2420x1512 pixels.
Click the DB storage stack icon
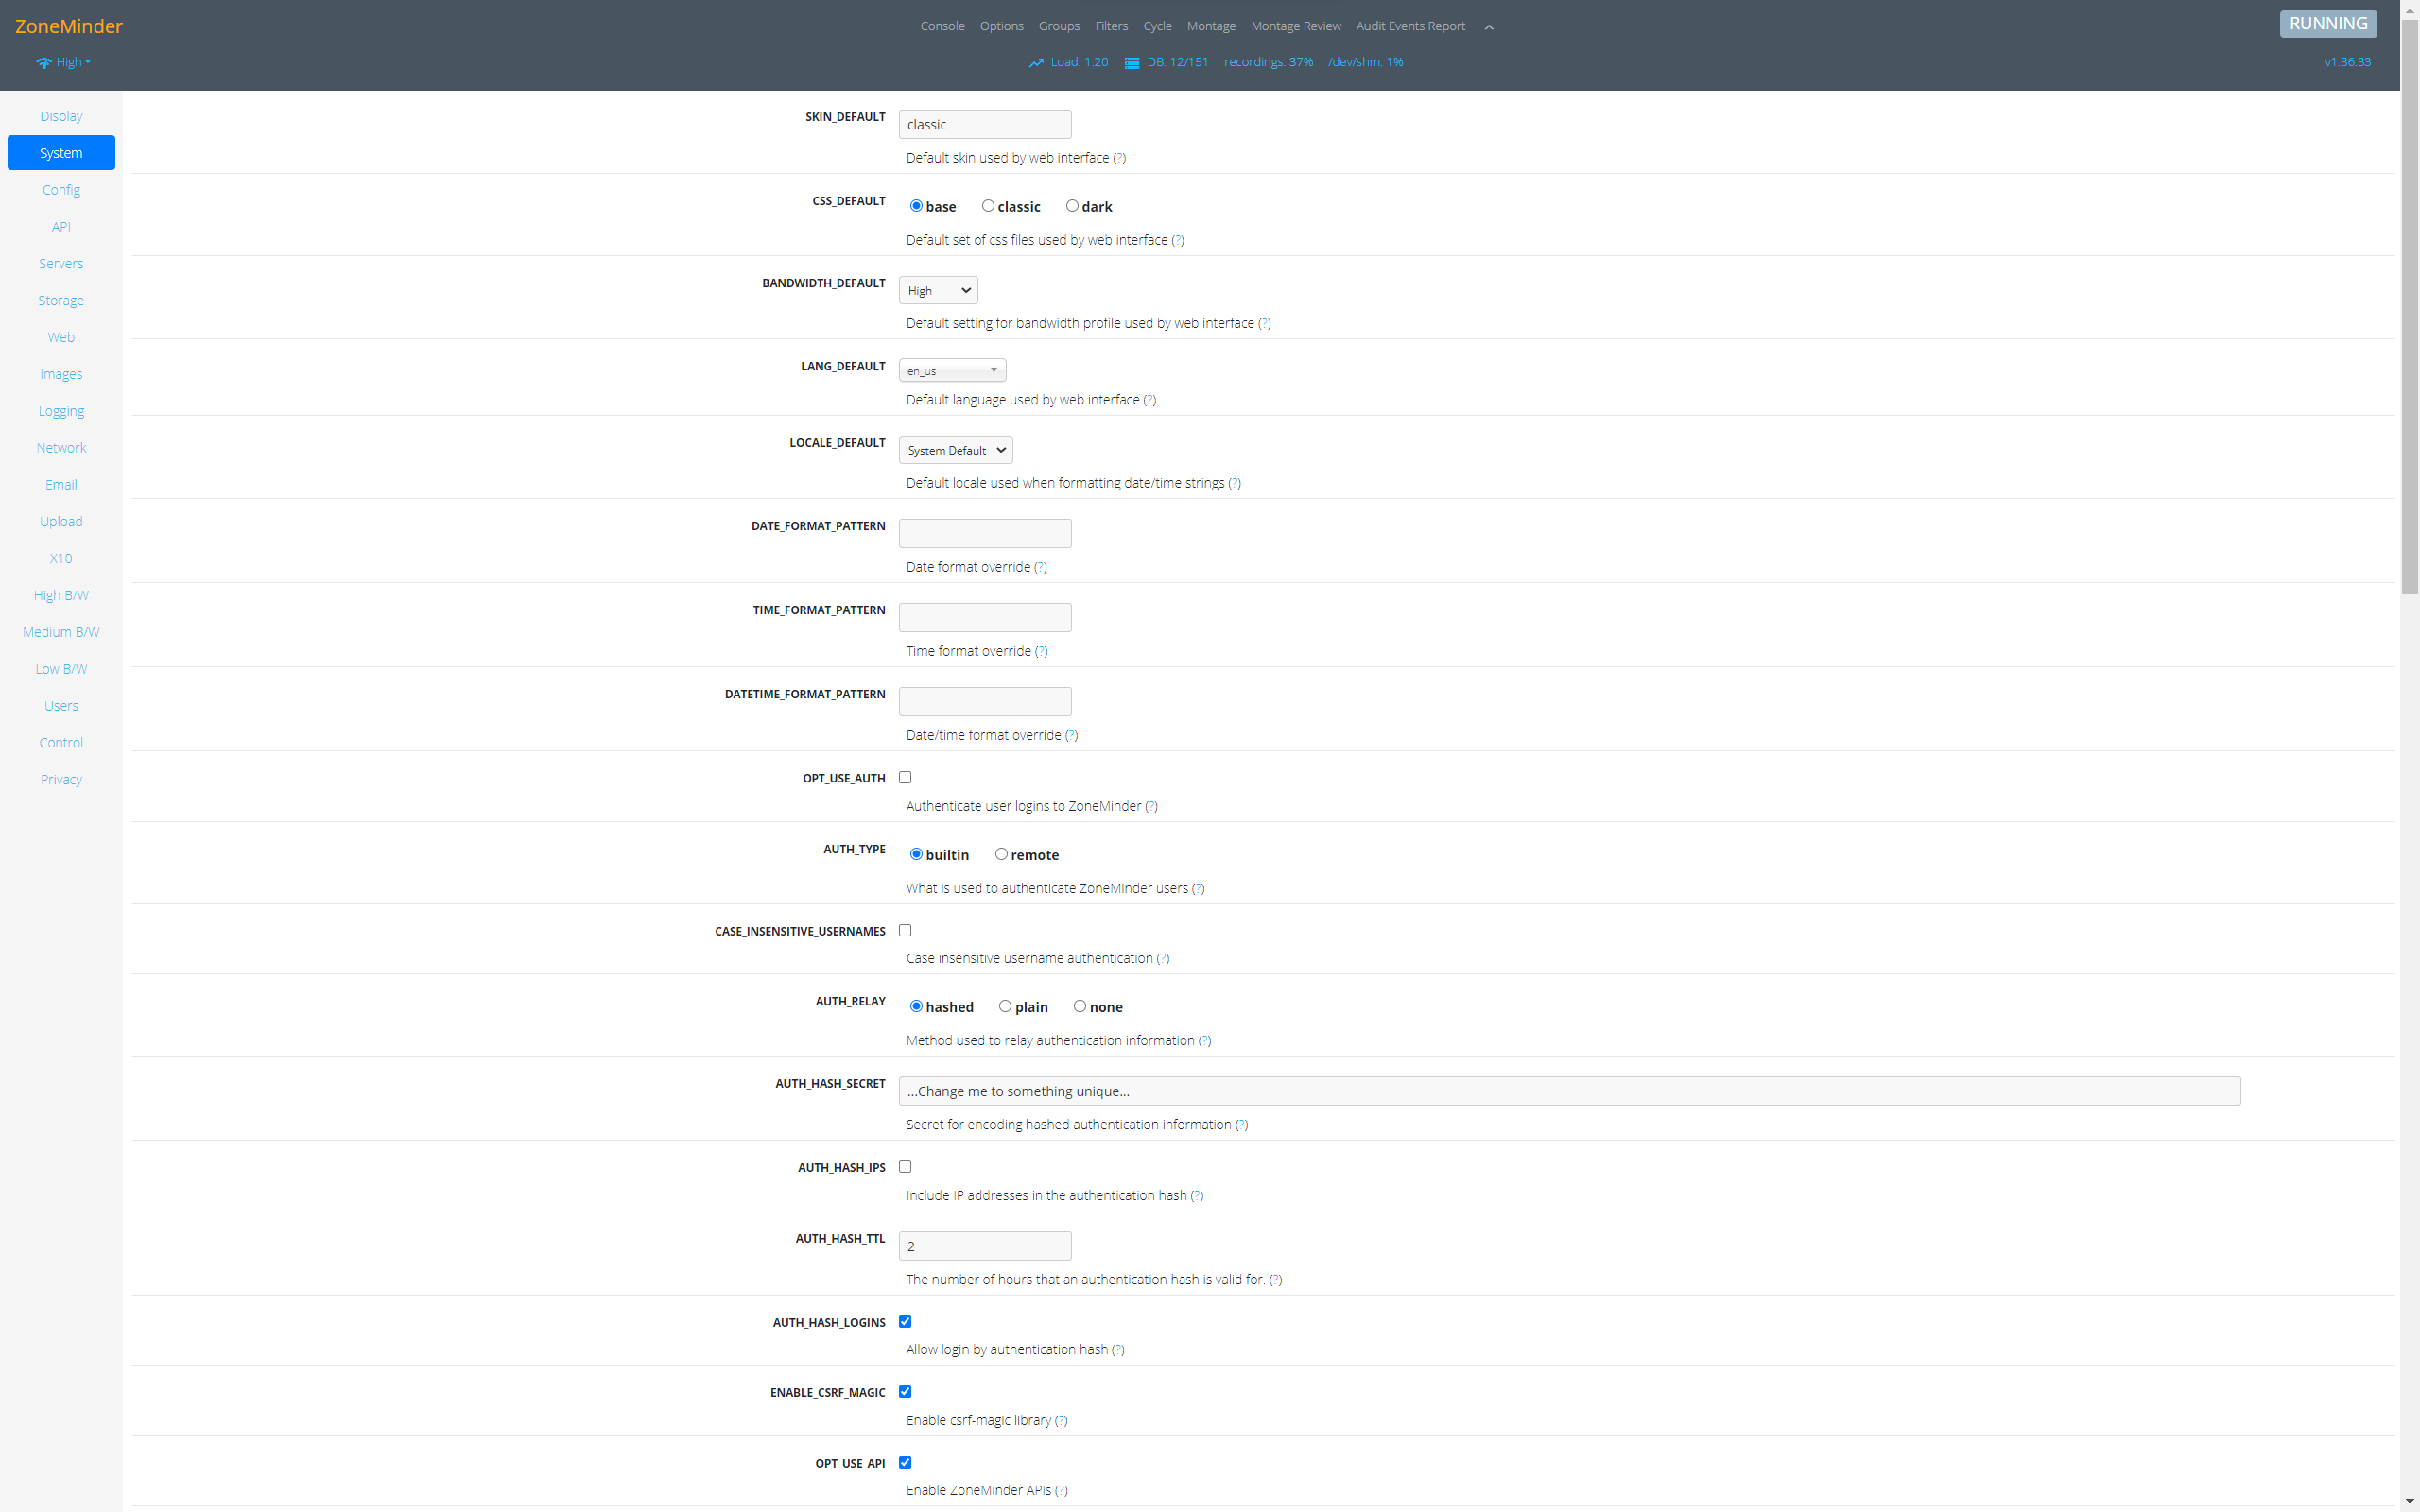click(1131, 63)
